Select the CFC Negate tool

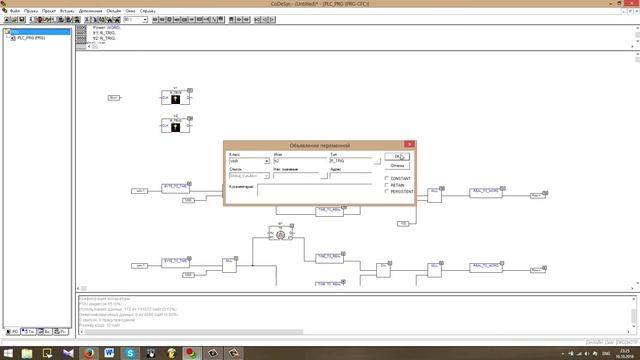pos(207,20)
